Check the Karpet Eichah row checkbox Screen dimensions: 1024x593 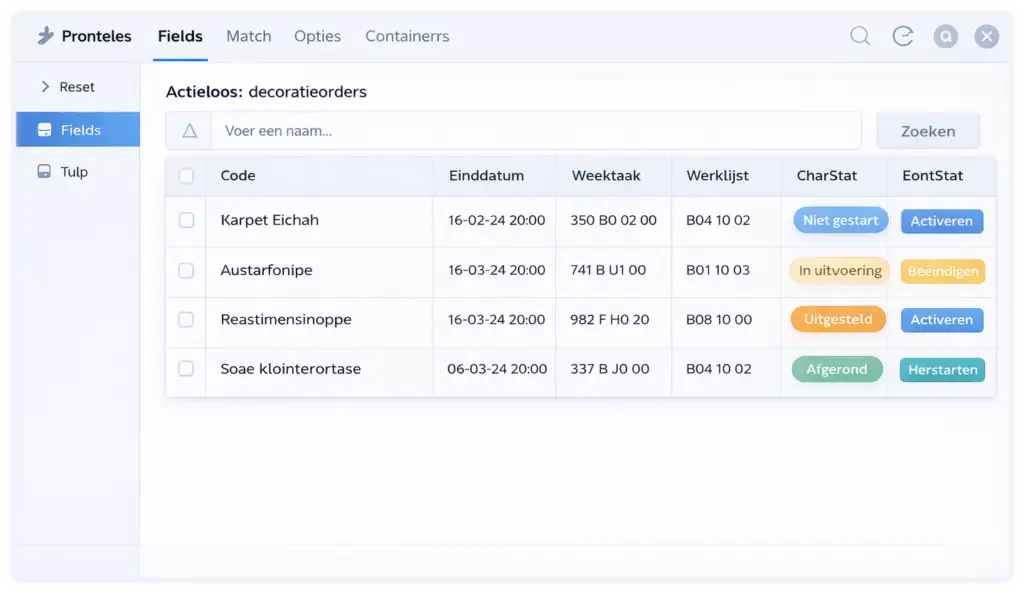pyautogui.click(x=186, y=220)
